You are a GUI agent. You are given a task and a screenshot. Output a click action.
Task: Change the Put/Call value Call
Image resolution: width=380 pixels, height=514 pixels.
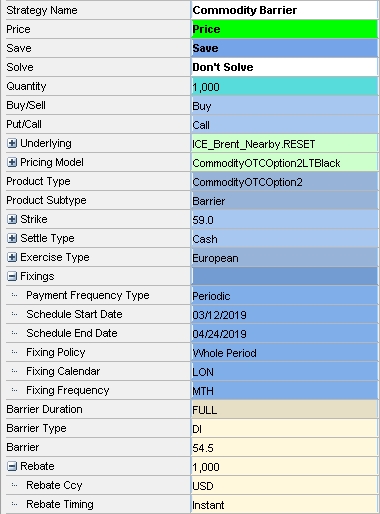(x=285, y=125)
